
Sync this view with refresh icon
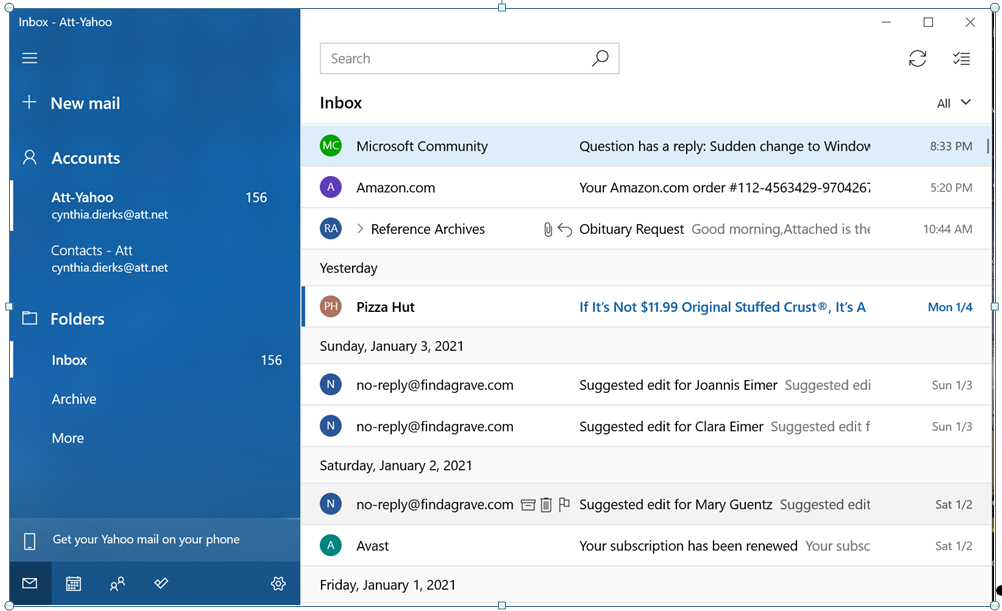918,58
